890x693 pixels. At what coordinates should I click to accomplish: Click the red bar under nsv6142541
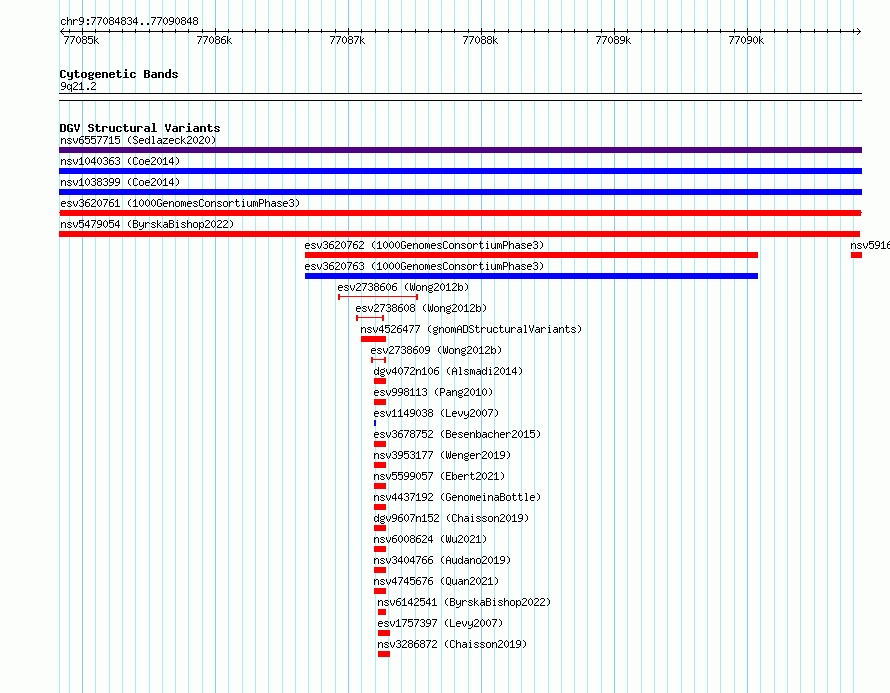[382, 612]
